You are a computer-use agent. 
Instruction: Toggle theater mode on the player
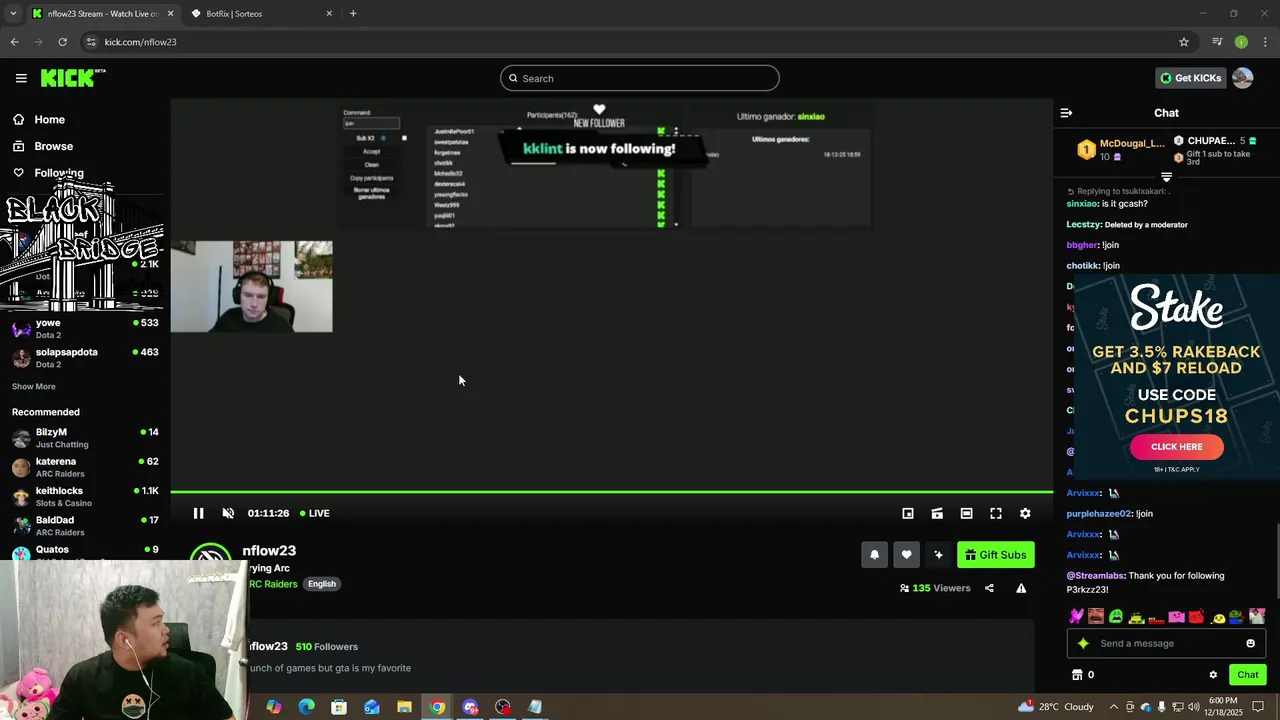(966, 513)
